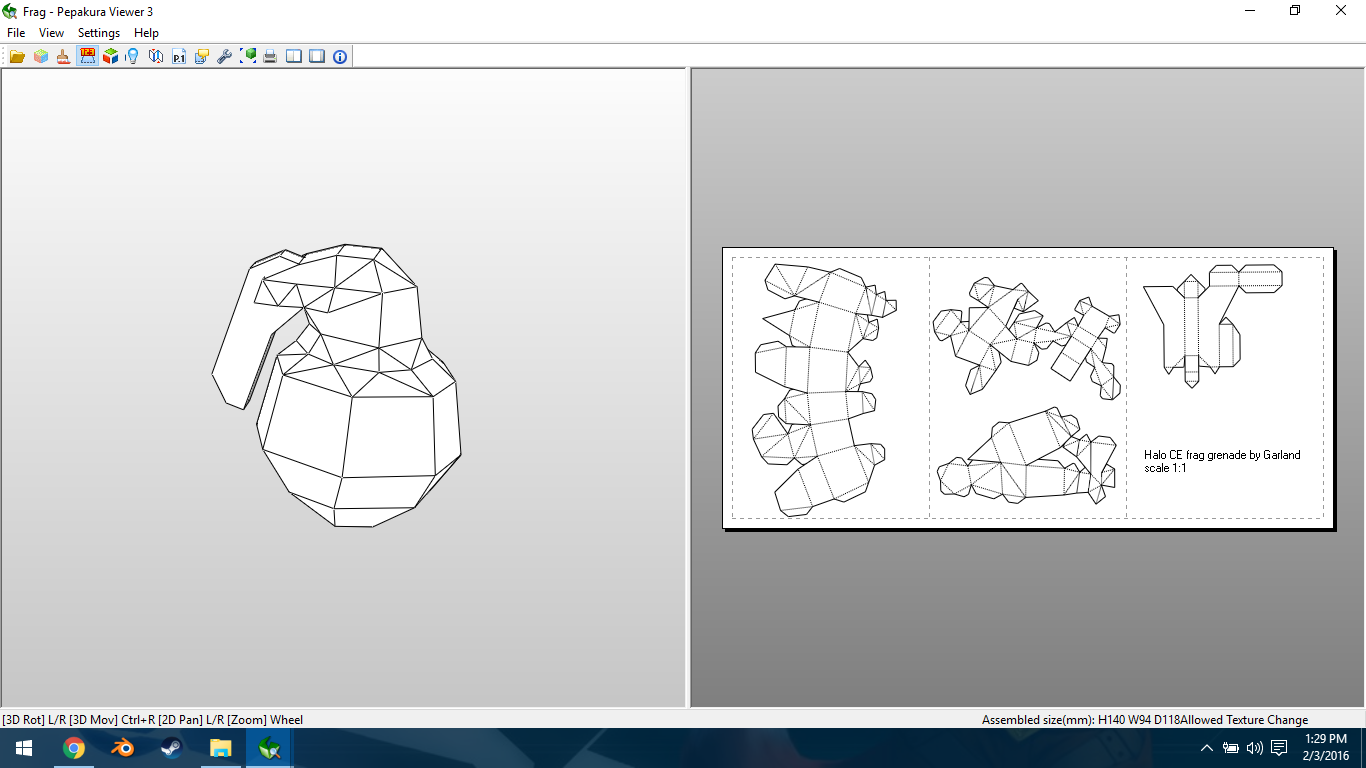Open Blender from the taskbar
This screenshot has height=768, width=1366.
(122, 748)
